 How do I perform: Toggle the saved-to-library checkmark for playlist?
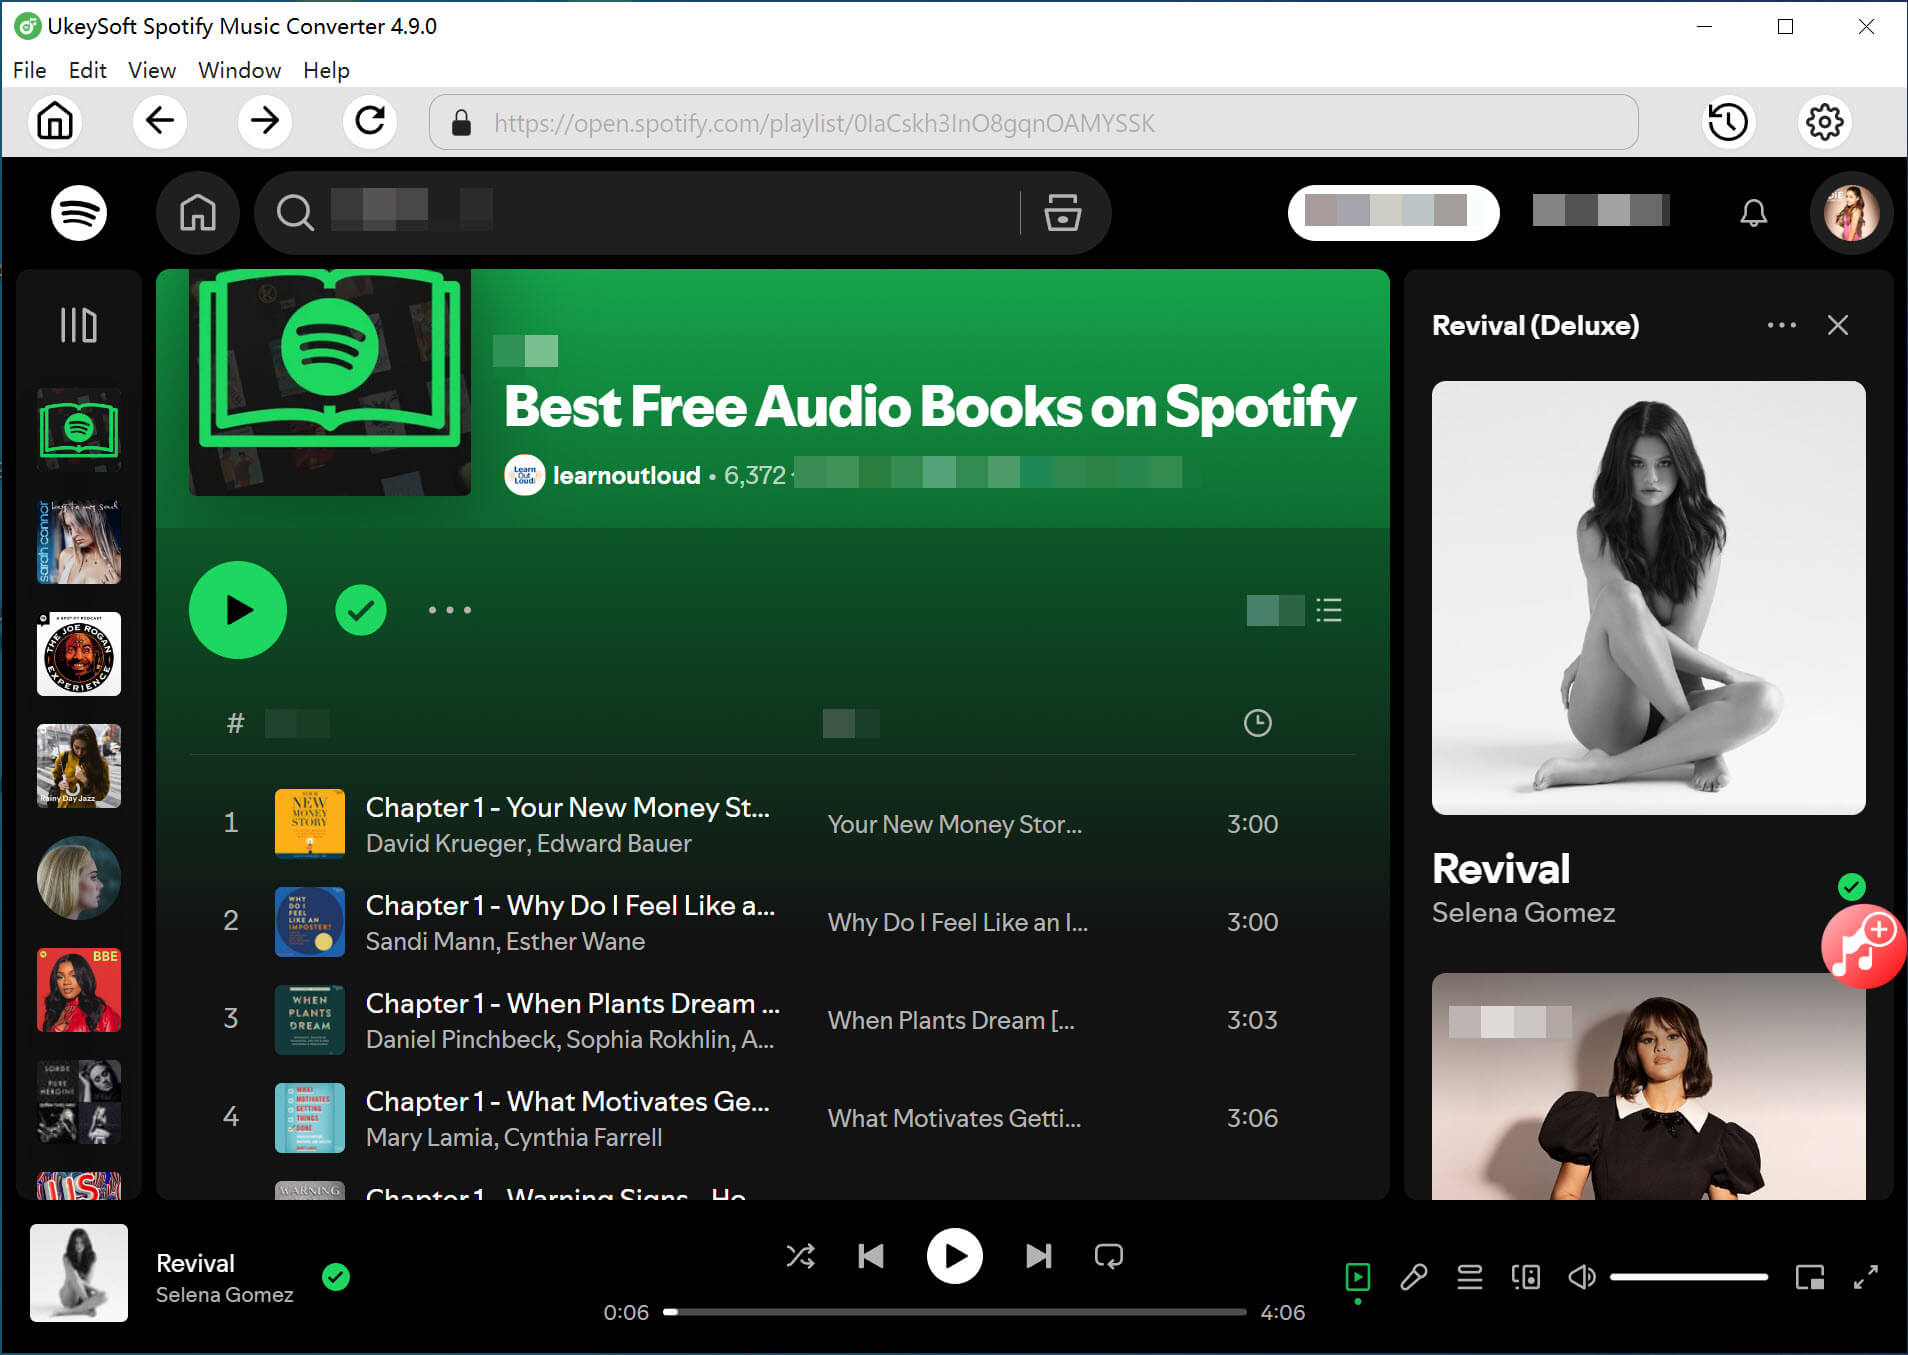(x=361, y=610)
